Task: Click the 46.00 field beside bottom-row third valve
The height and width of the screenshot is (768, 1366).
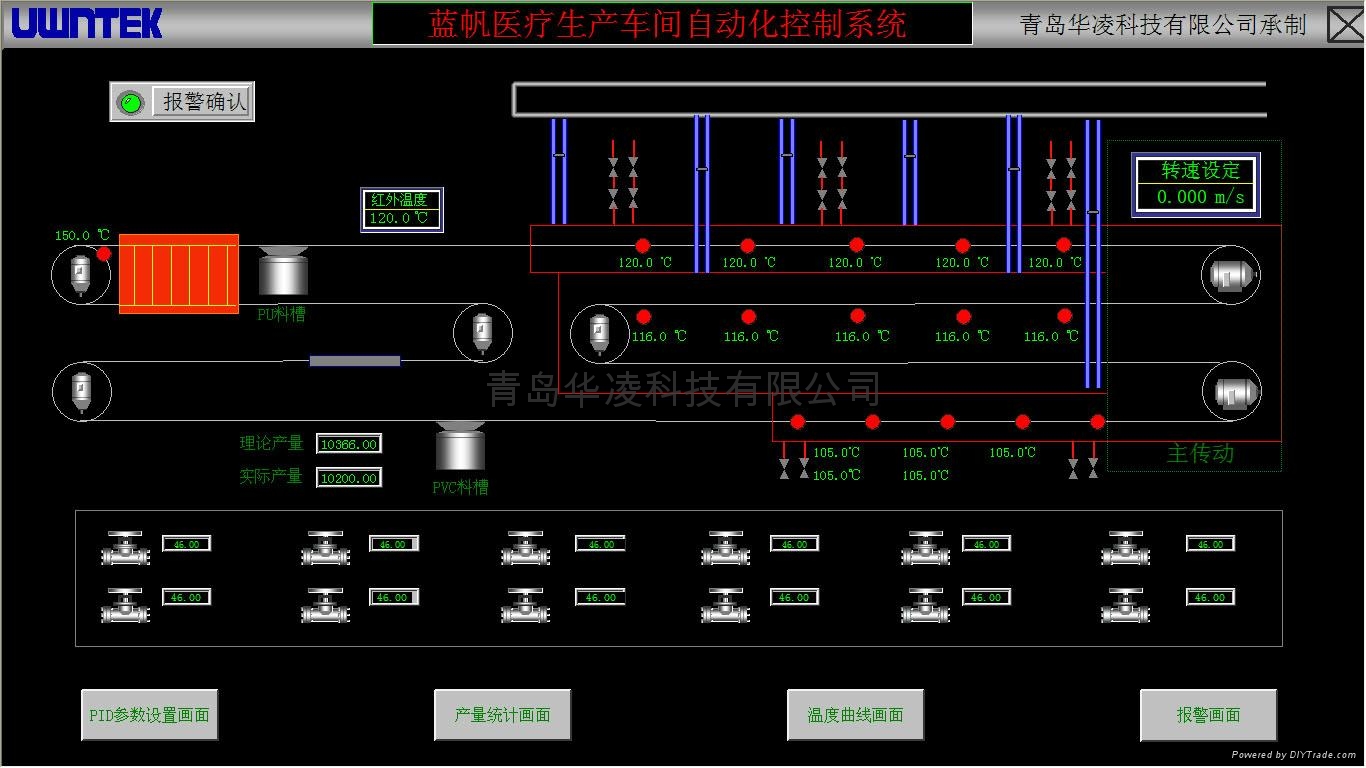Action: [x=601, y=597]
